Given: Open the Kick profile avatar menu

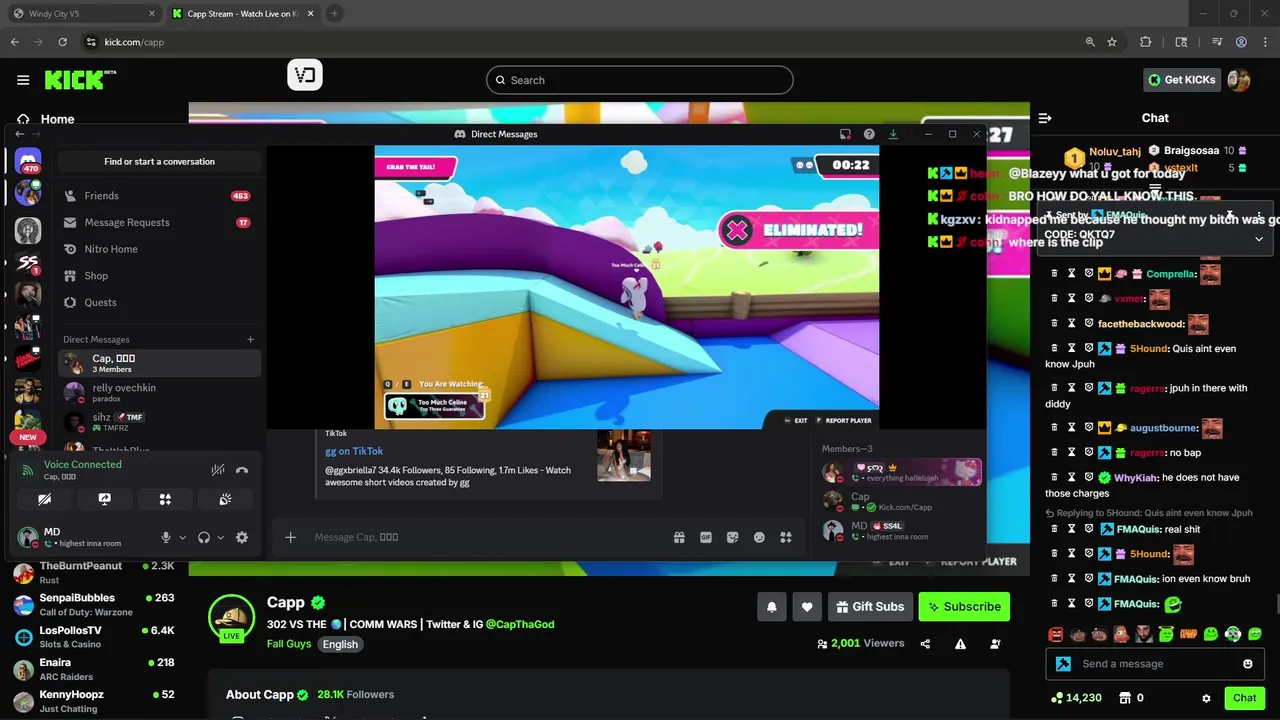Looking at the screenshot, I should 1239,80.
